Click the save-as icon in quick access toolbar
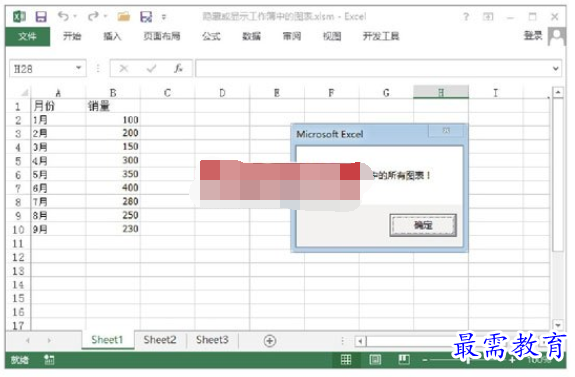Screen dimensions: 575x377 pyautogui.click(x=146, y=17)
